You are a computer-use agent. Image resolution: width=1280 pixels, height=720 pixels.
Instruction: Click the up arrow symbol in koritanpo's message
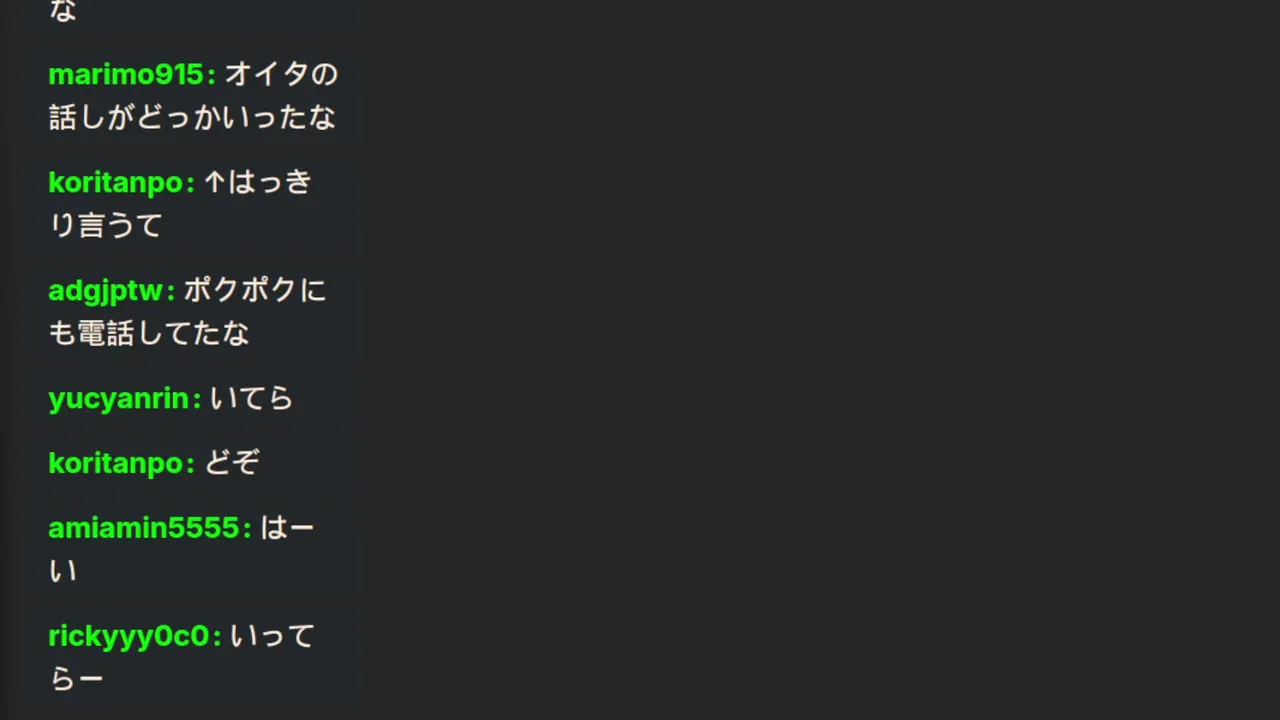[214, 182]
